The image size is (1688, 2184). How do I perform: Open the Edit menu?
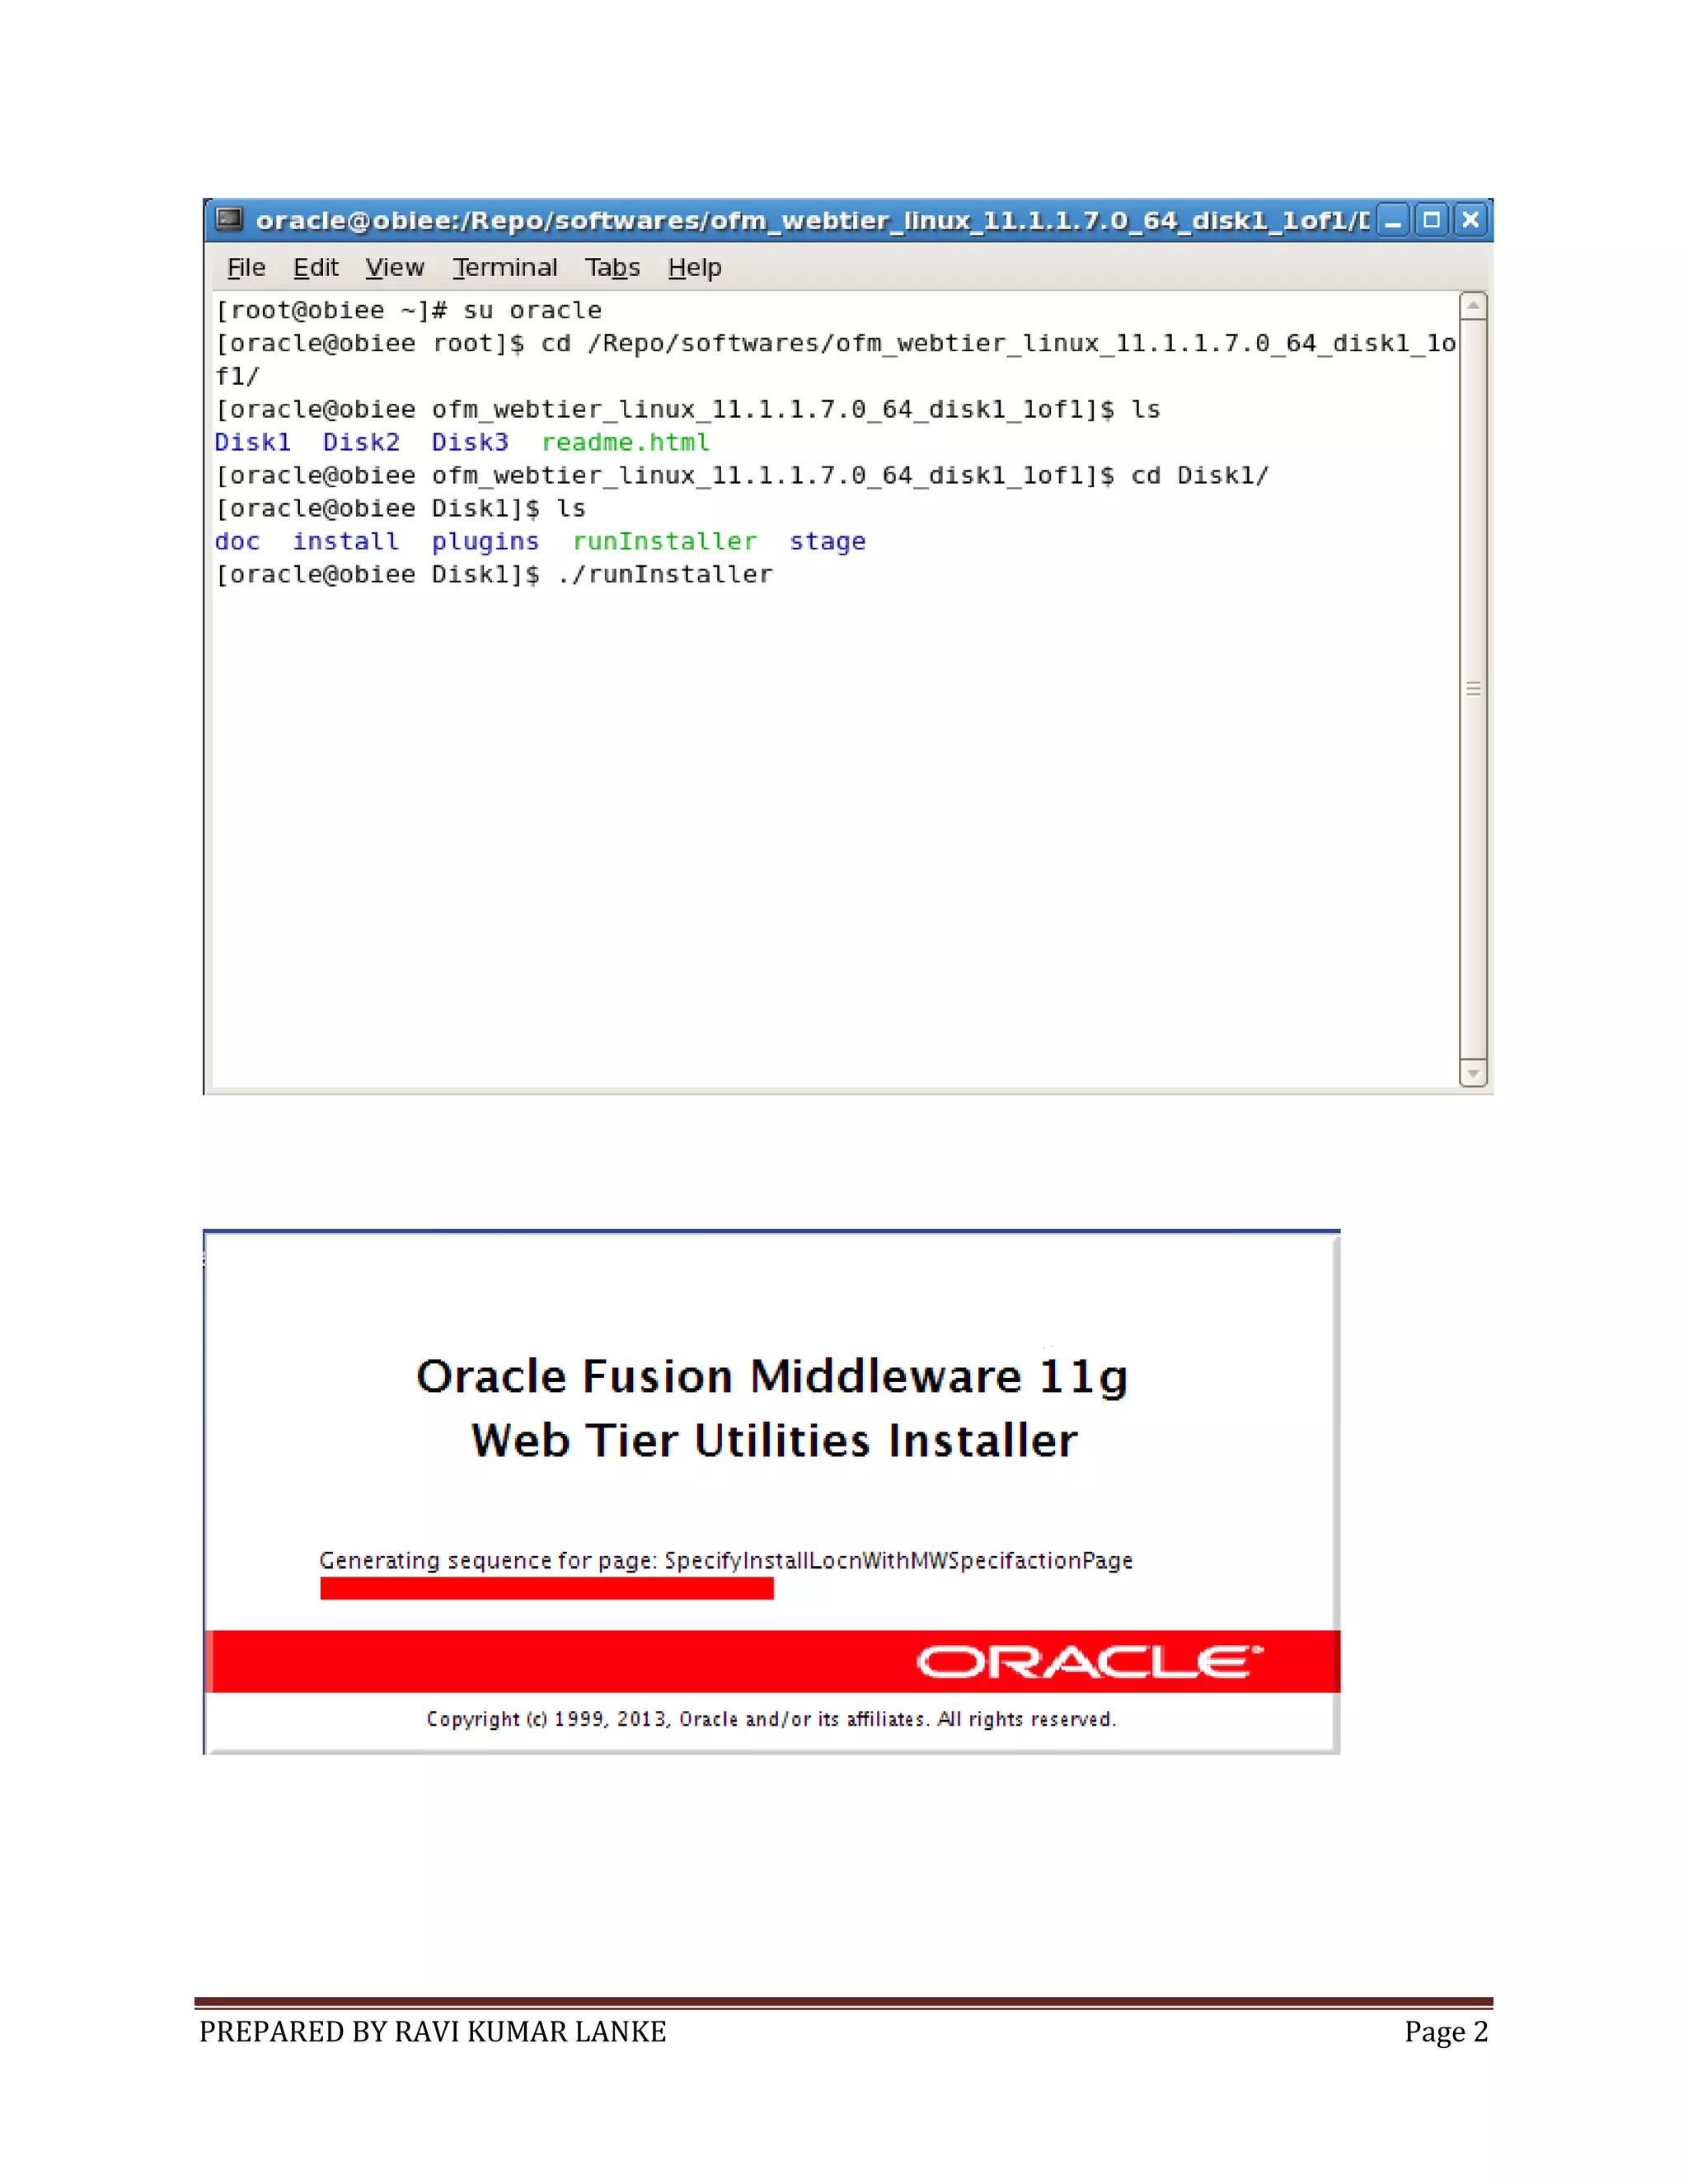315,268
